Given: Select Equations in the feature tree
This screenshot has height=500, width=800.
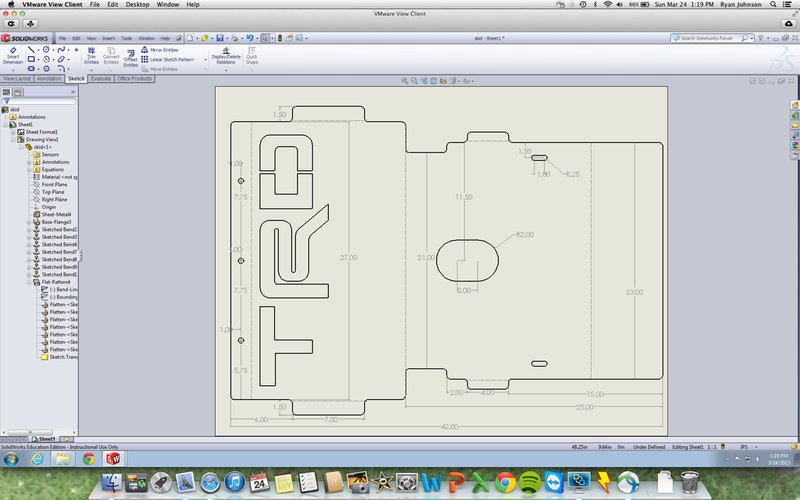Looking at the screenshot, I should pos(49,170).
